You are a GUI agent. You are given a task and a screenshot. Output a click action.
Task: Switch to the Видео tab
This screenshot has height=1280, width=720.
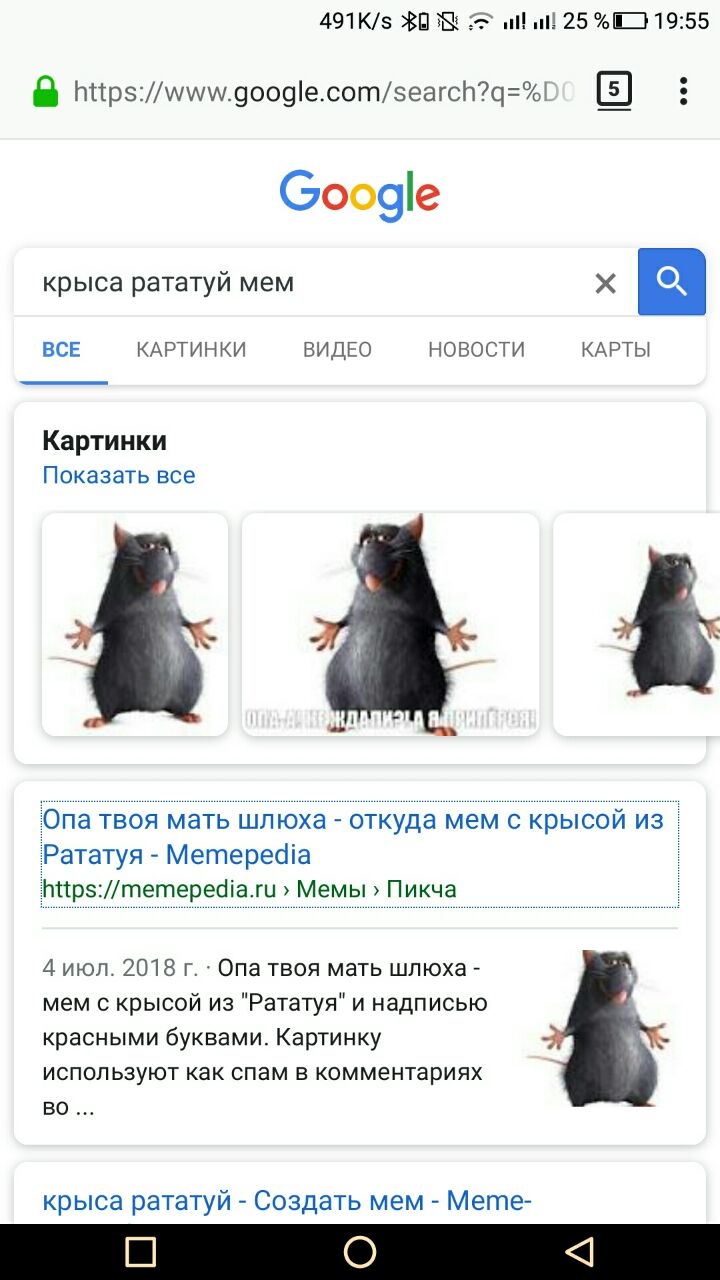(x=337, y=349)
